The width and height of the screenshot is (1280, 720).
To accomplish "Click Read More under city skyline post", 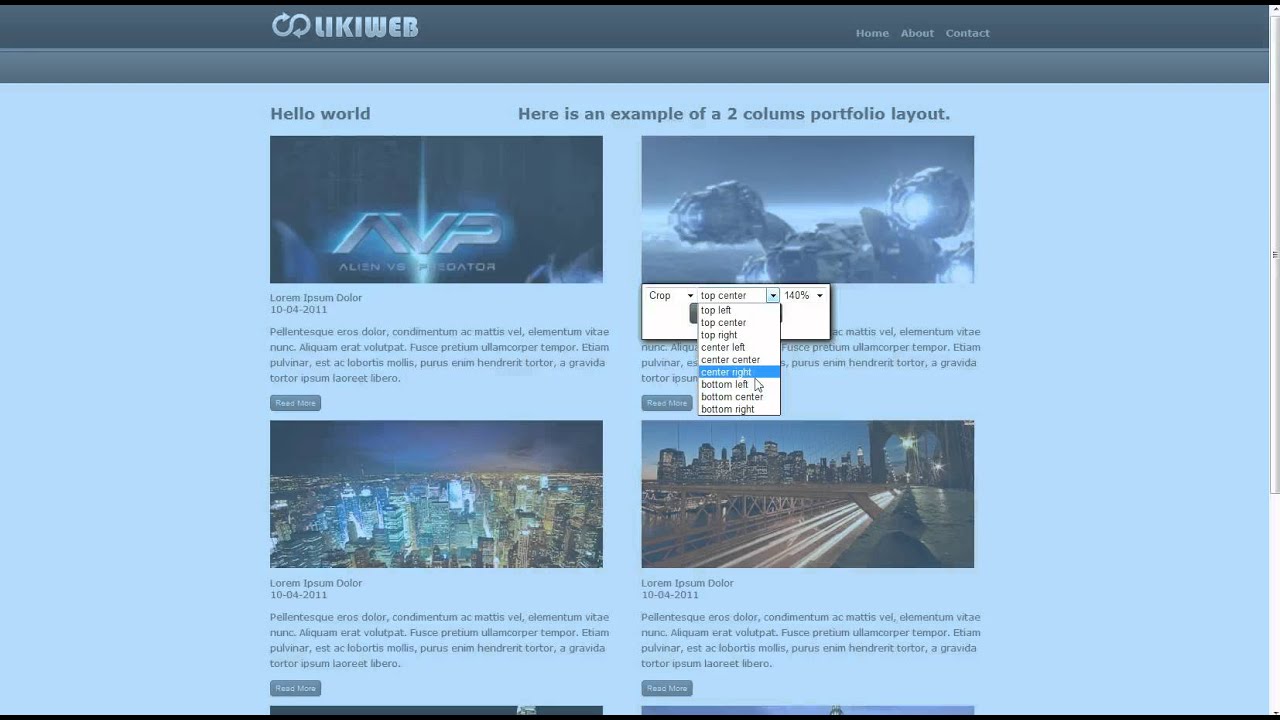I will click(295, 688).
